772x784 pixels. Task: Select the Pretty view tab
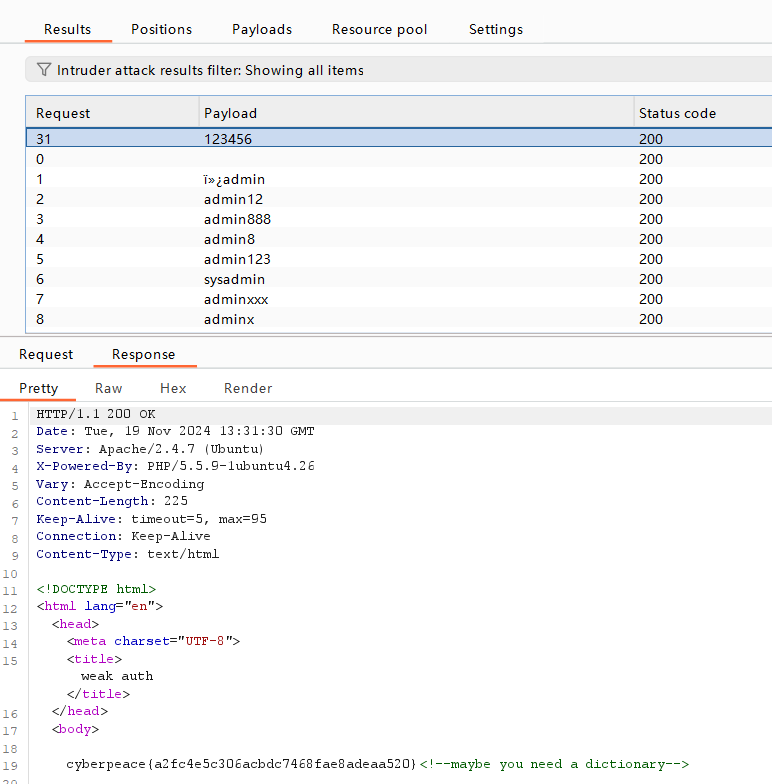(38, 388)
